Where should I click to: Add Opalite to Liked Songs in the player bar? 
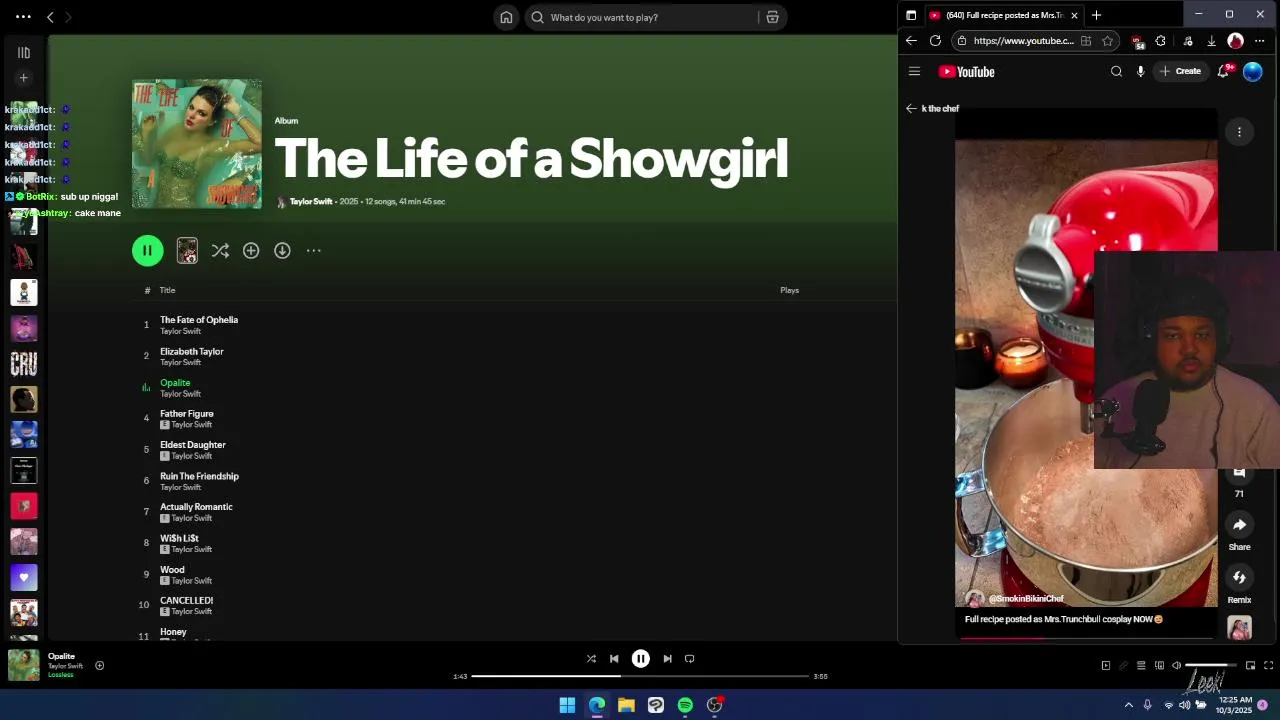pyautogui.click(x=99, y=666)
